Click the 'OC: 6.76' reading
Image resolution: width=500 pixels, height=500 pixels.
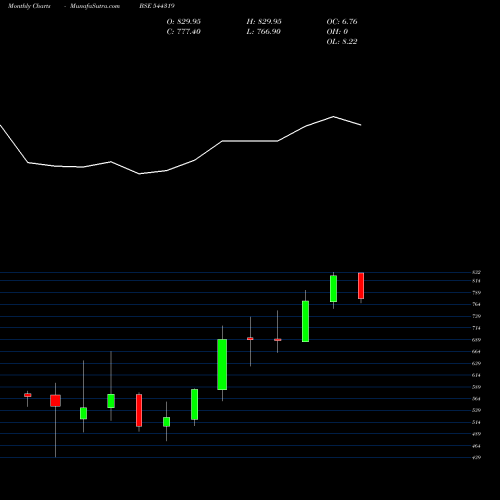342,22
